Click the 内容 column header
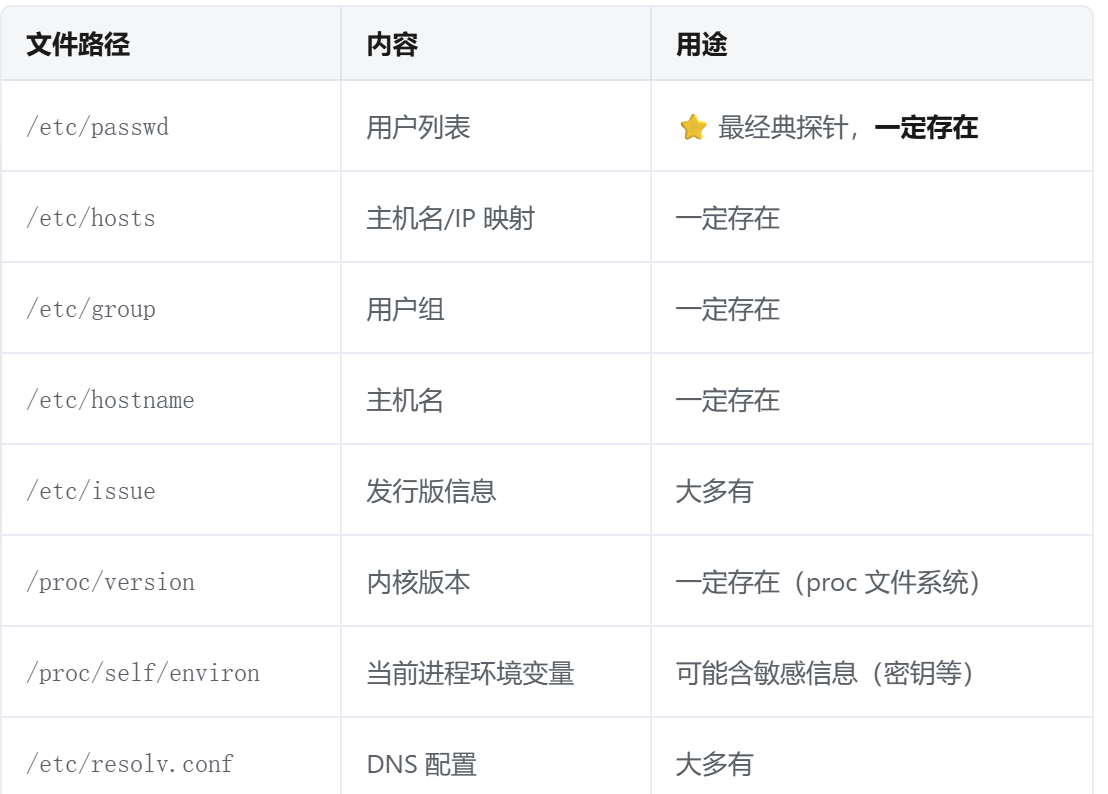1108x794 pixels. pyautogui.click(x=392, y=45)
